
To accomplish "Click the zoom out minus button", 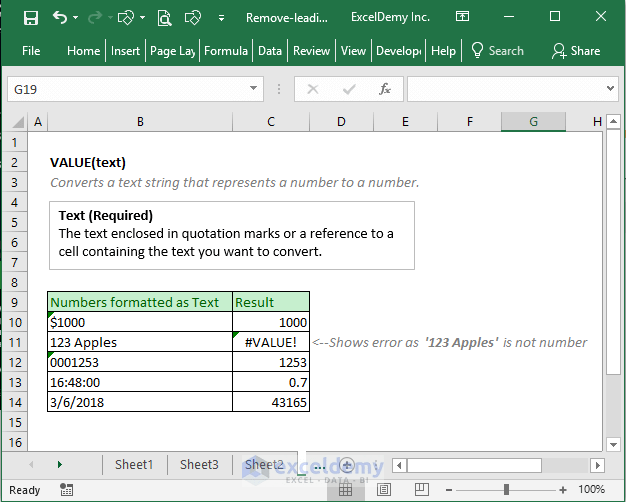I will point(449,490).
